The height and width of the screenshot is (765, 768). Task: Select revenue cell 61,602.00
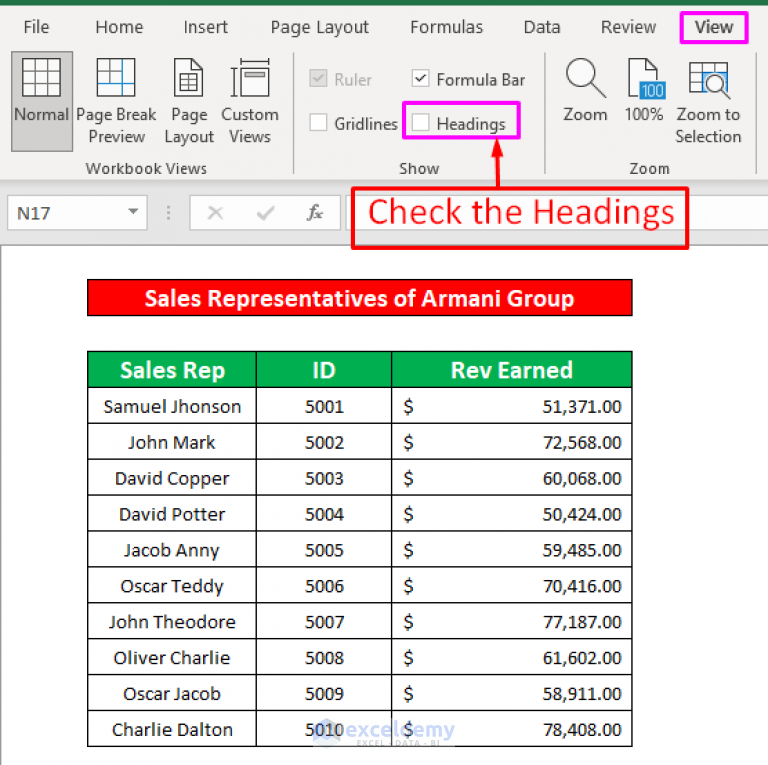(512, 657)
